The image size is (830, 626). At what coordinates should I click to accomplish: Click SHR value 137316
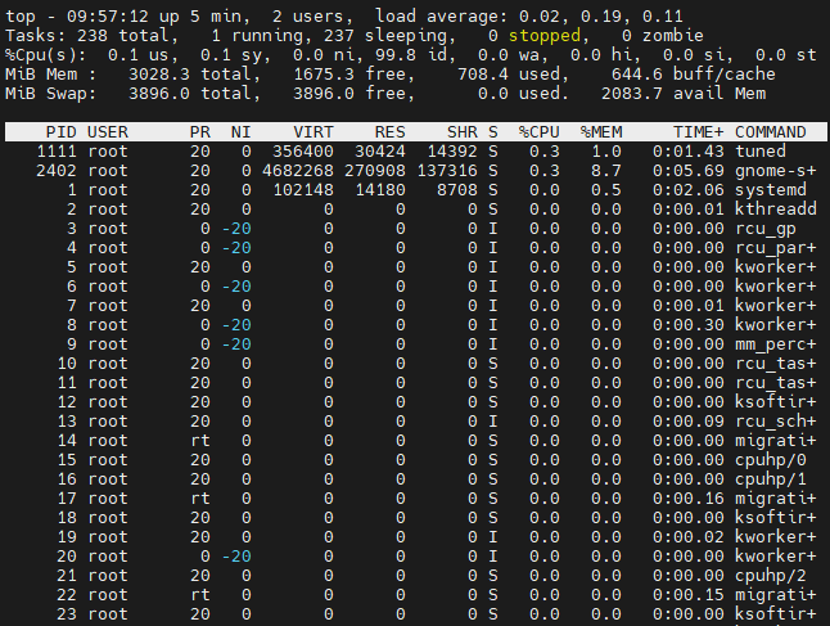pyautogui.click(x=447, y=170)
